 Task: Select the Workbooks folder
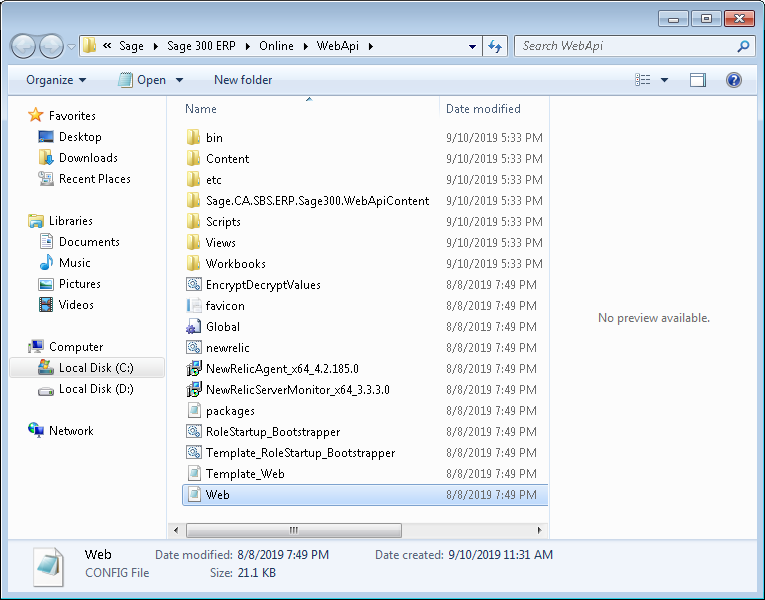235,263
